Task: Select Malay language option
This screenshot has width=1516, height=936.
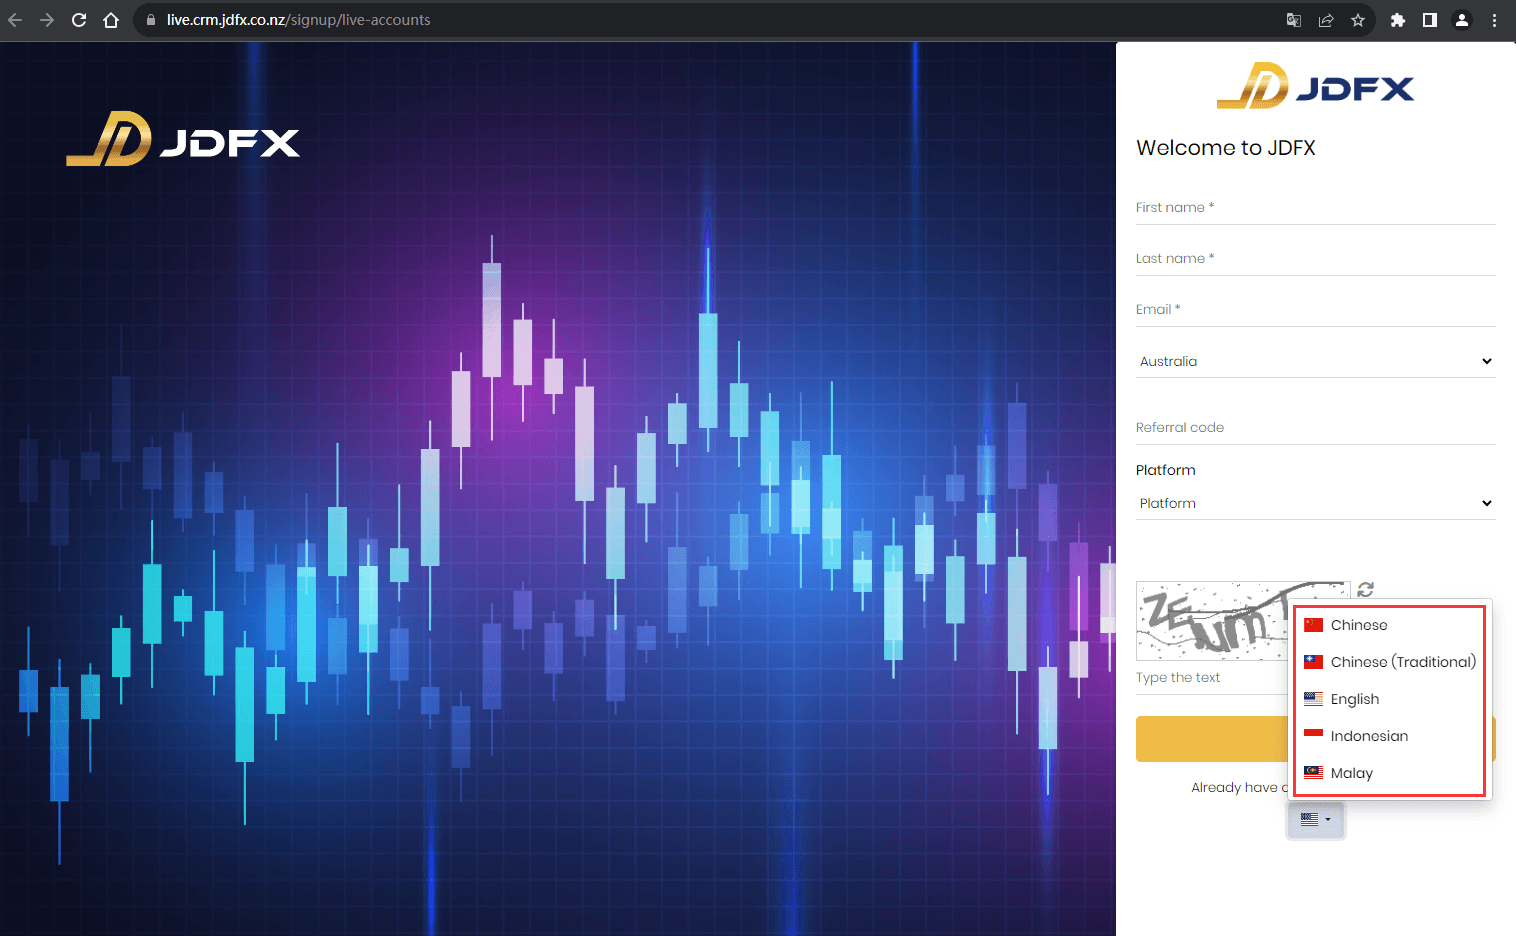Action: coord(1388,773)
